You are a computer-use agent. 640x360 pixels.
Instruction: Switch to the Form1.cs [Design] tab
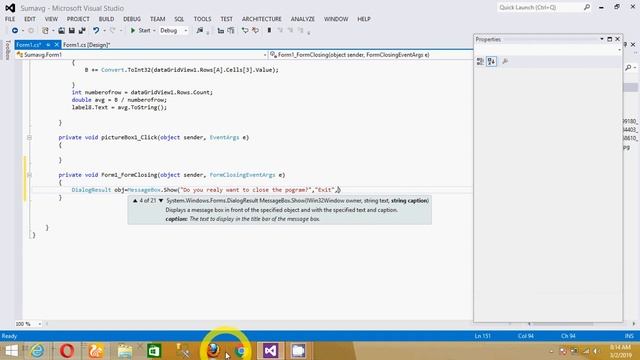[x=87, y=45]
